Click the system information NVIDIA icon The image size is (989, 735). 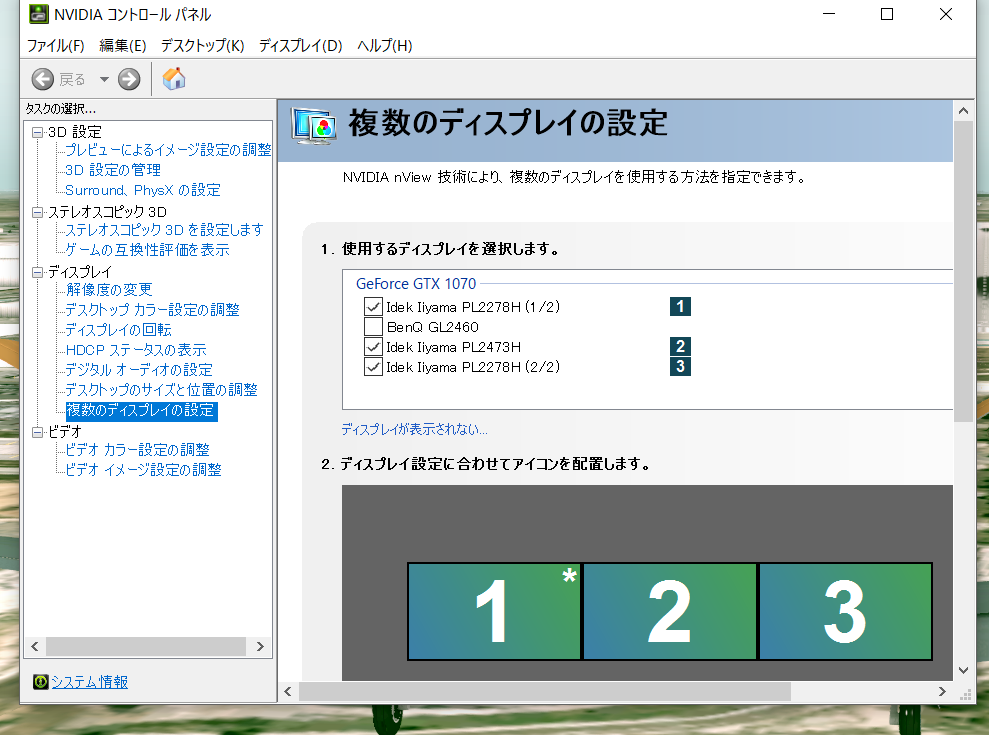40,681
